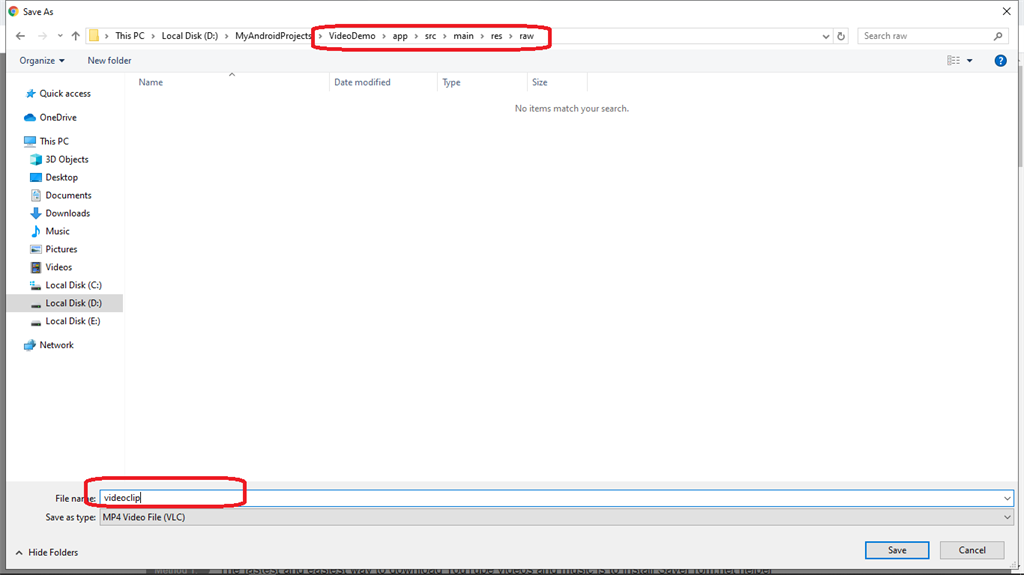1024x575 pixels.
Task: Open Music folder in sidebar
Action: (x=57, y=231)
